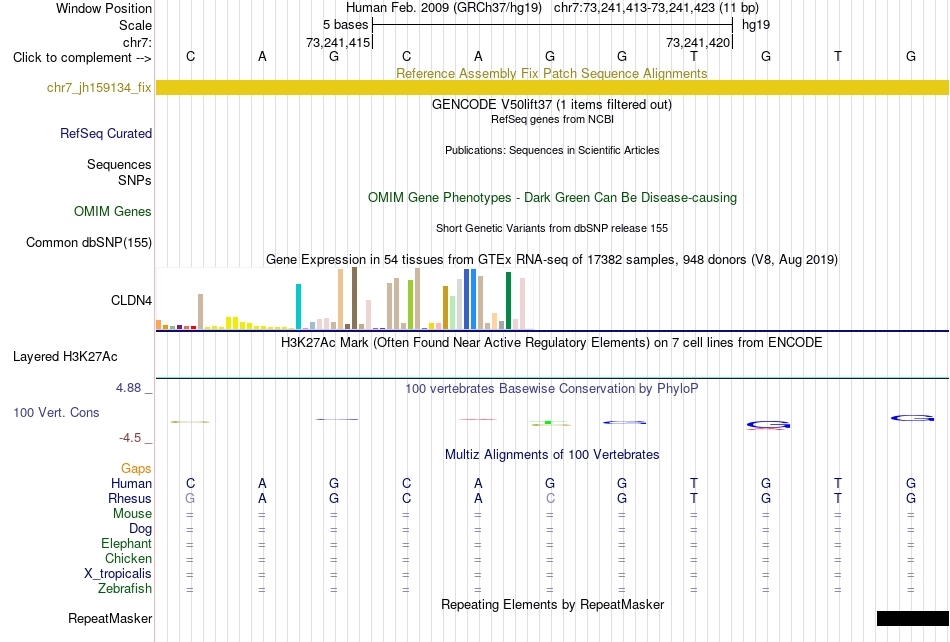Select the Dog species label
The width and height of the screenshot is (950, 642).
(x=141, y=529)
